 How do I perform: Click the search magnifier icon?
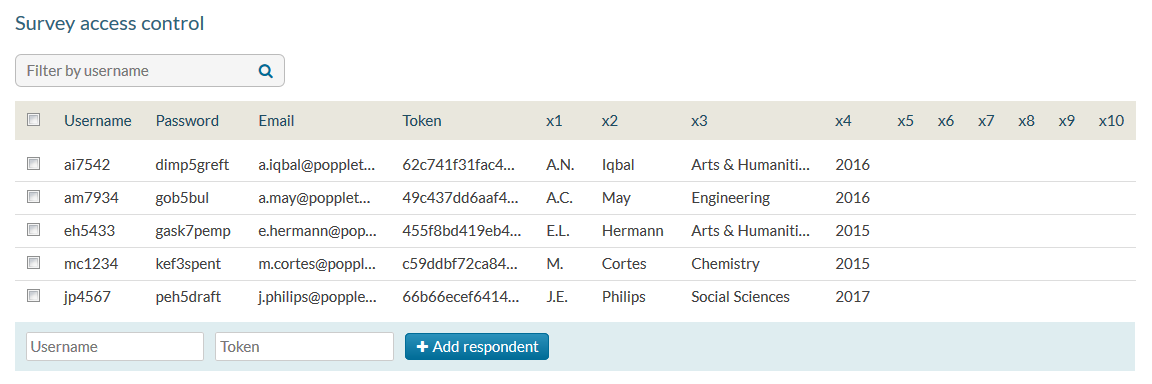265,71
